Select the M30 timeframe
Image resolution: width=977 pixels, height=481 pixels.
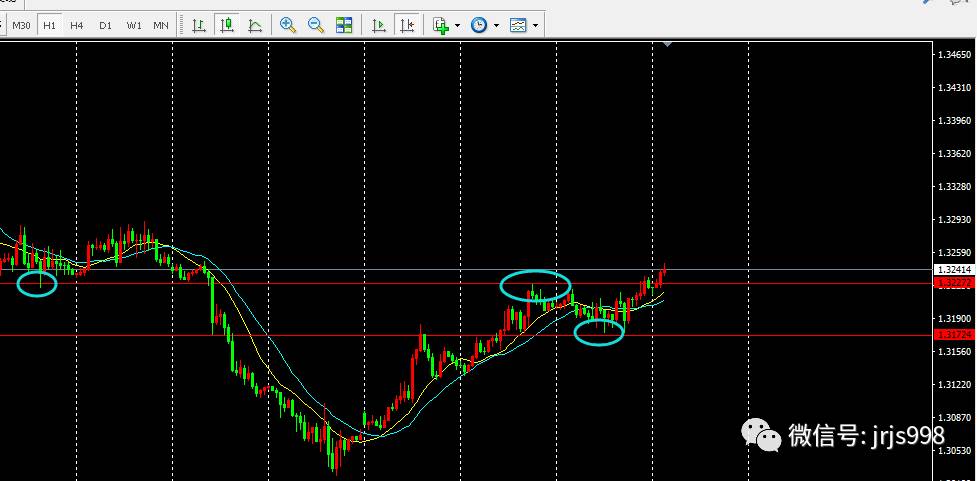(22, 25)
